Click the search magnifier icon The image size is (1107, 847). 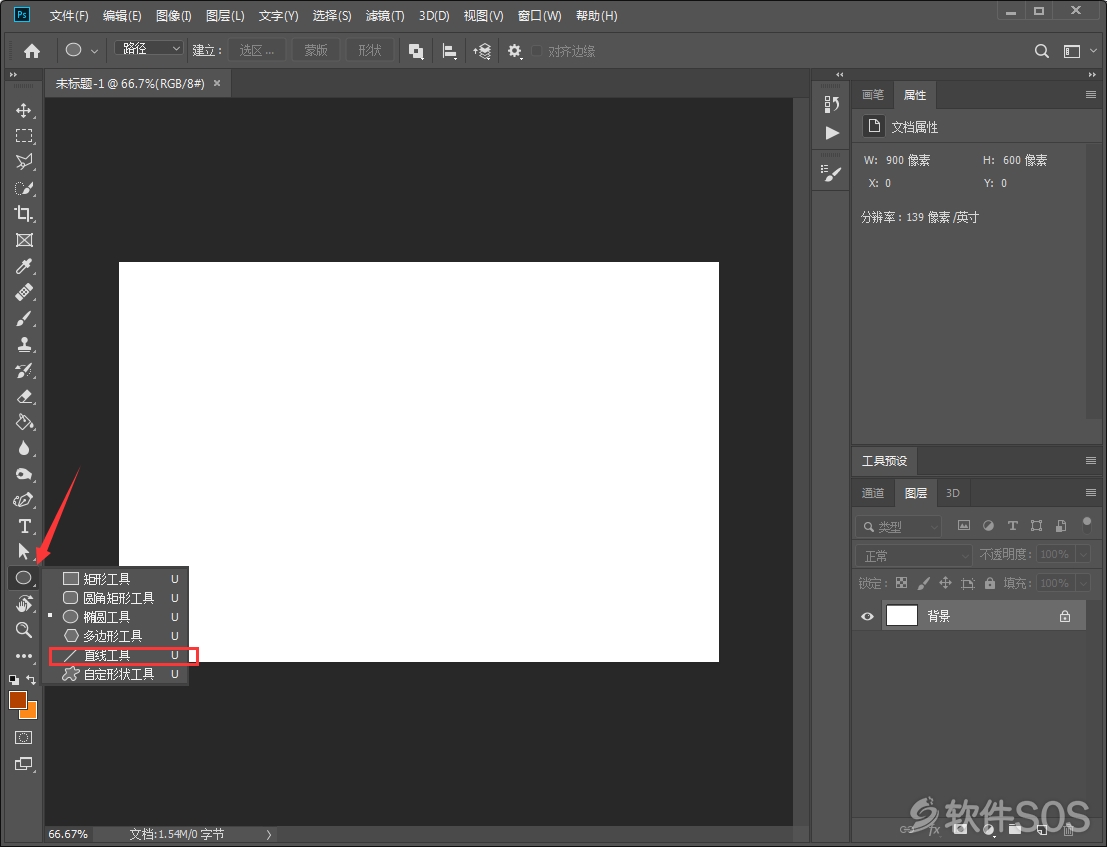pos(1041,51)
